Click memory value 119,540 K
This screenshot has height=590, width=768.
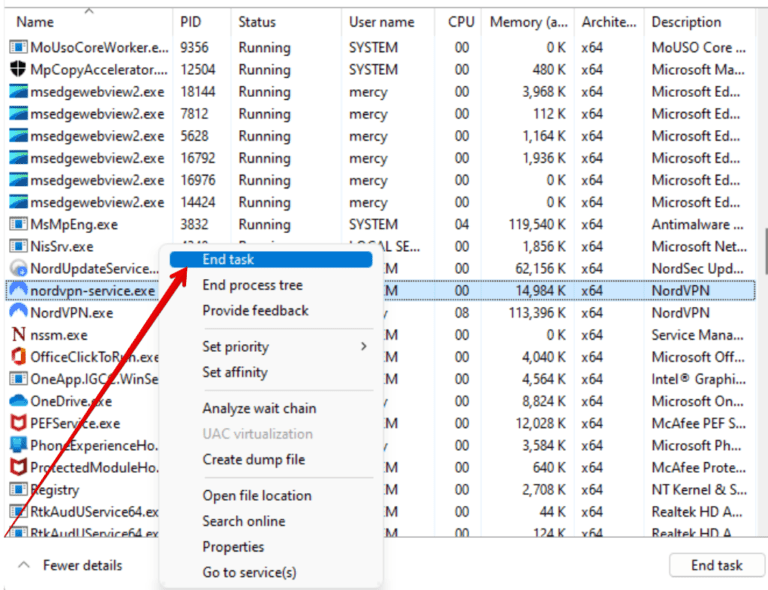[x=537, y=224]
